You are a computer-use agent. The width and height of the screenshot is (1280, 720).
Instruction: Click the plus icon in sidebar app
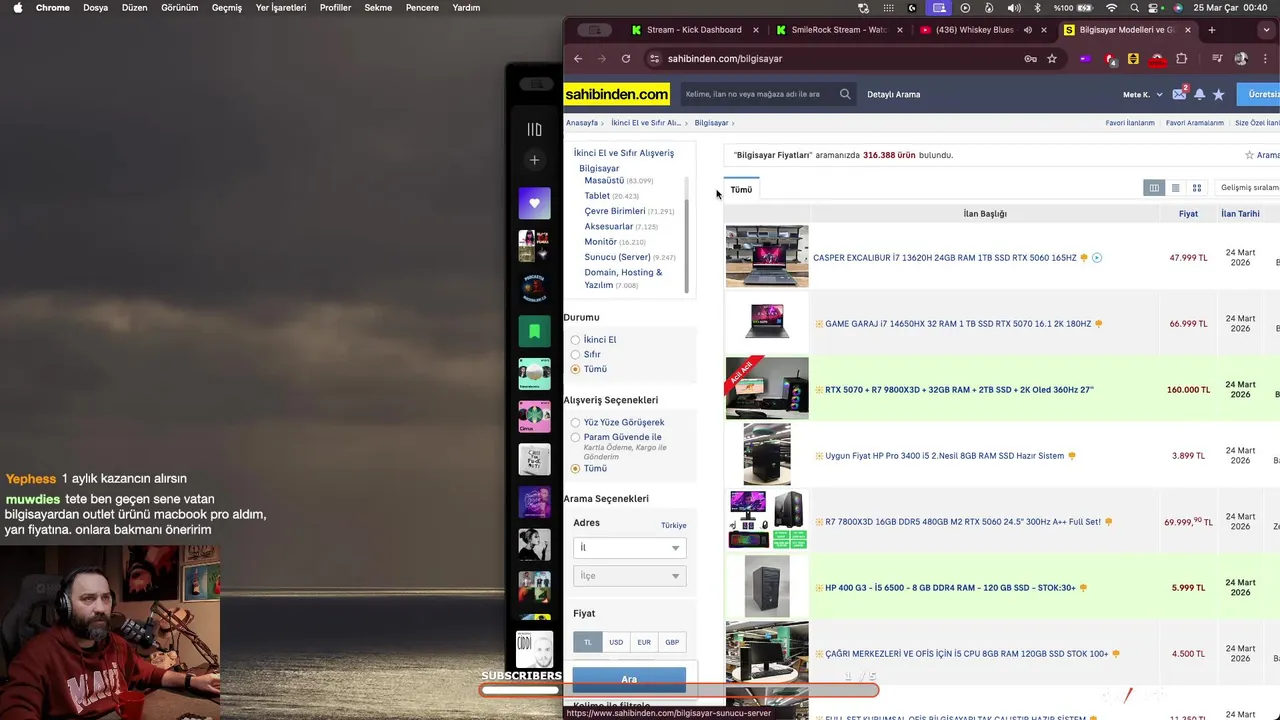[x=534, y=160]
